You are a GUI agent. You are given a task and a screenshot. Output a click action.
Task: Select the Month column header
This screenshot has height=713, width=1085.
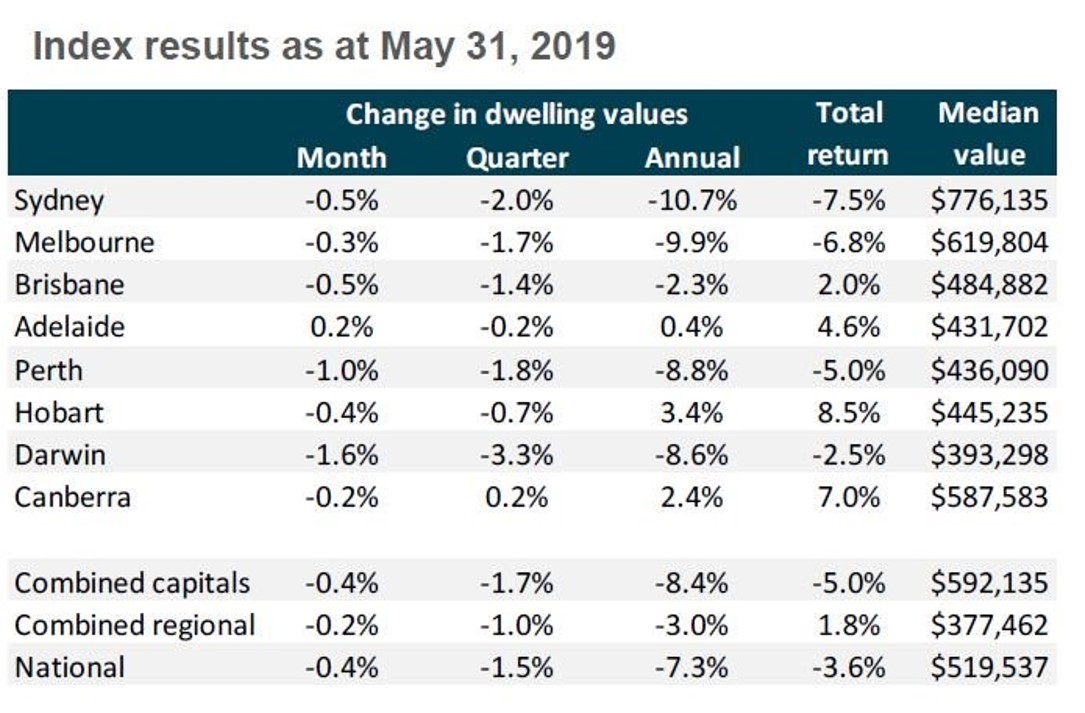(x=341, y=158)
